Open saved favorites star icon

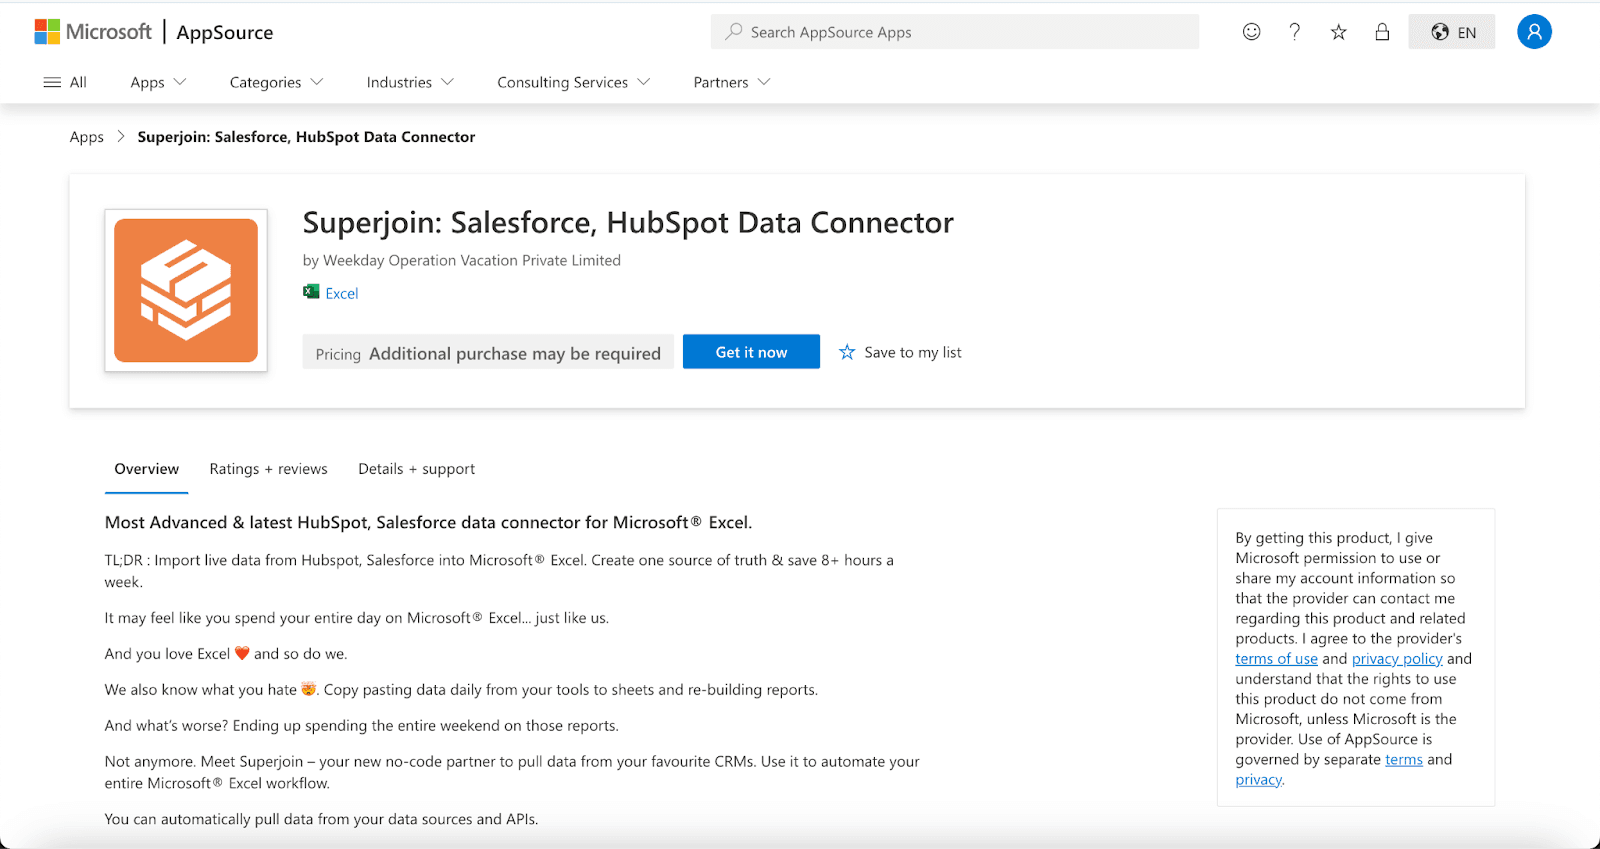click(x=1338, y=32)
